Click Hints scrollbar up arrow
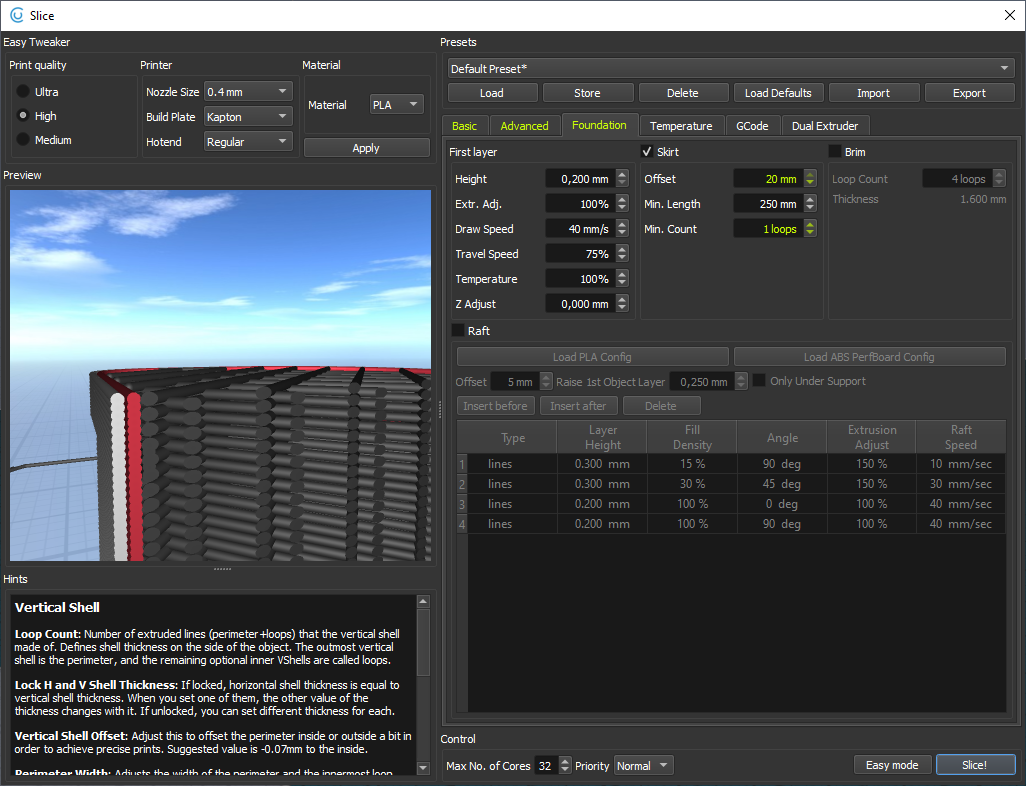This screenshot has width=1026, height=786. click(x=423, y=601)
